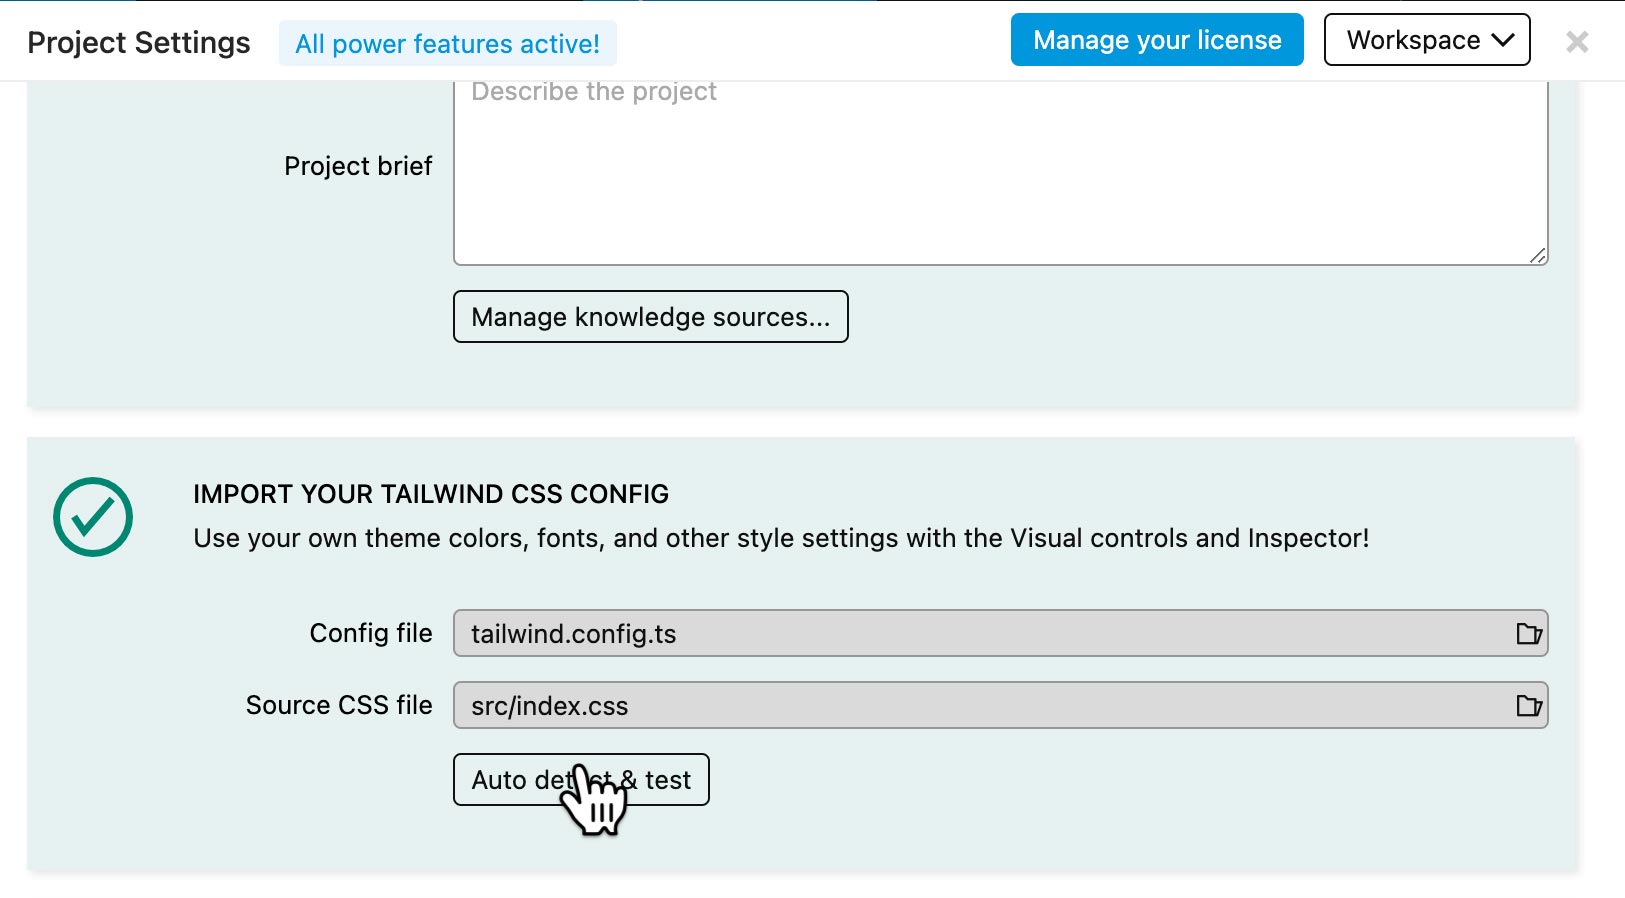Click the Project Settings title text
Screen dimensions: 1625x898
[x=139, y=43]
